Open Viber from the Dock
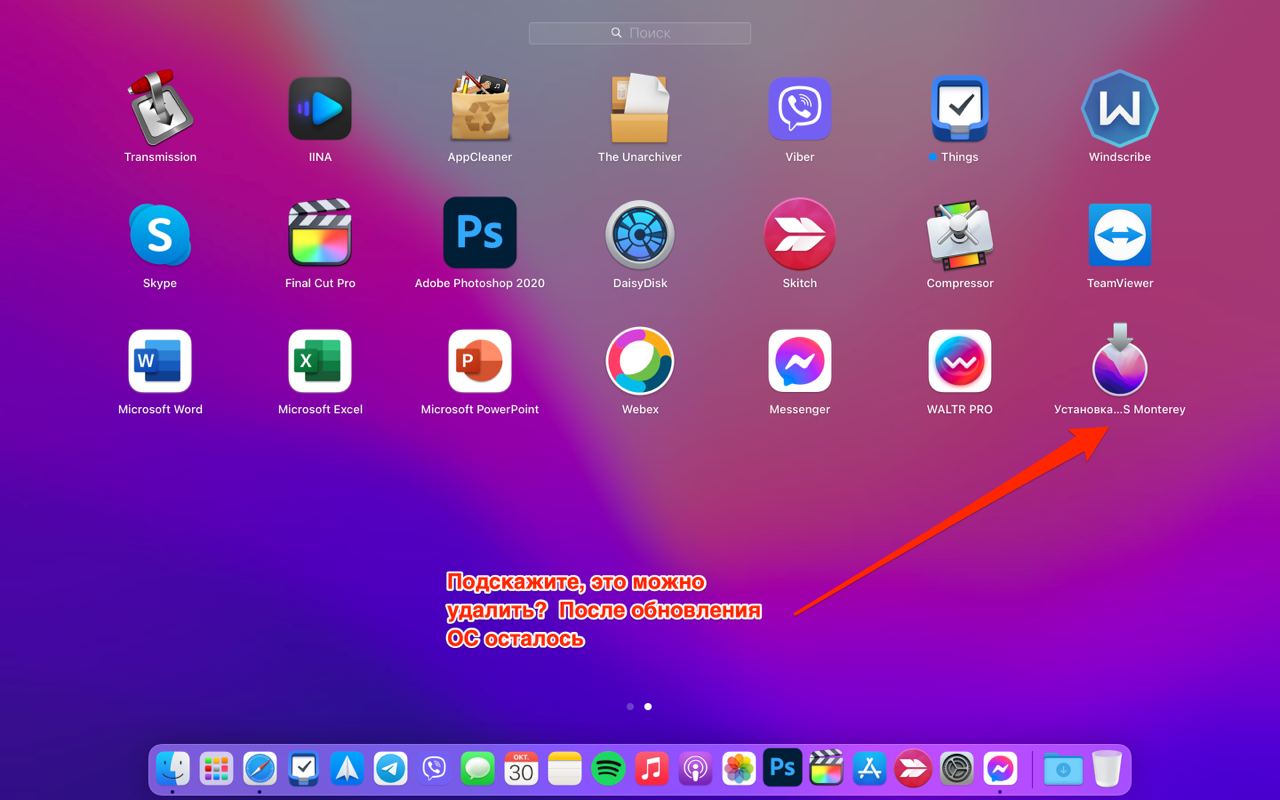 (x=434, y=768)
